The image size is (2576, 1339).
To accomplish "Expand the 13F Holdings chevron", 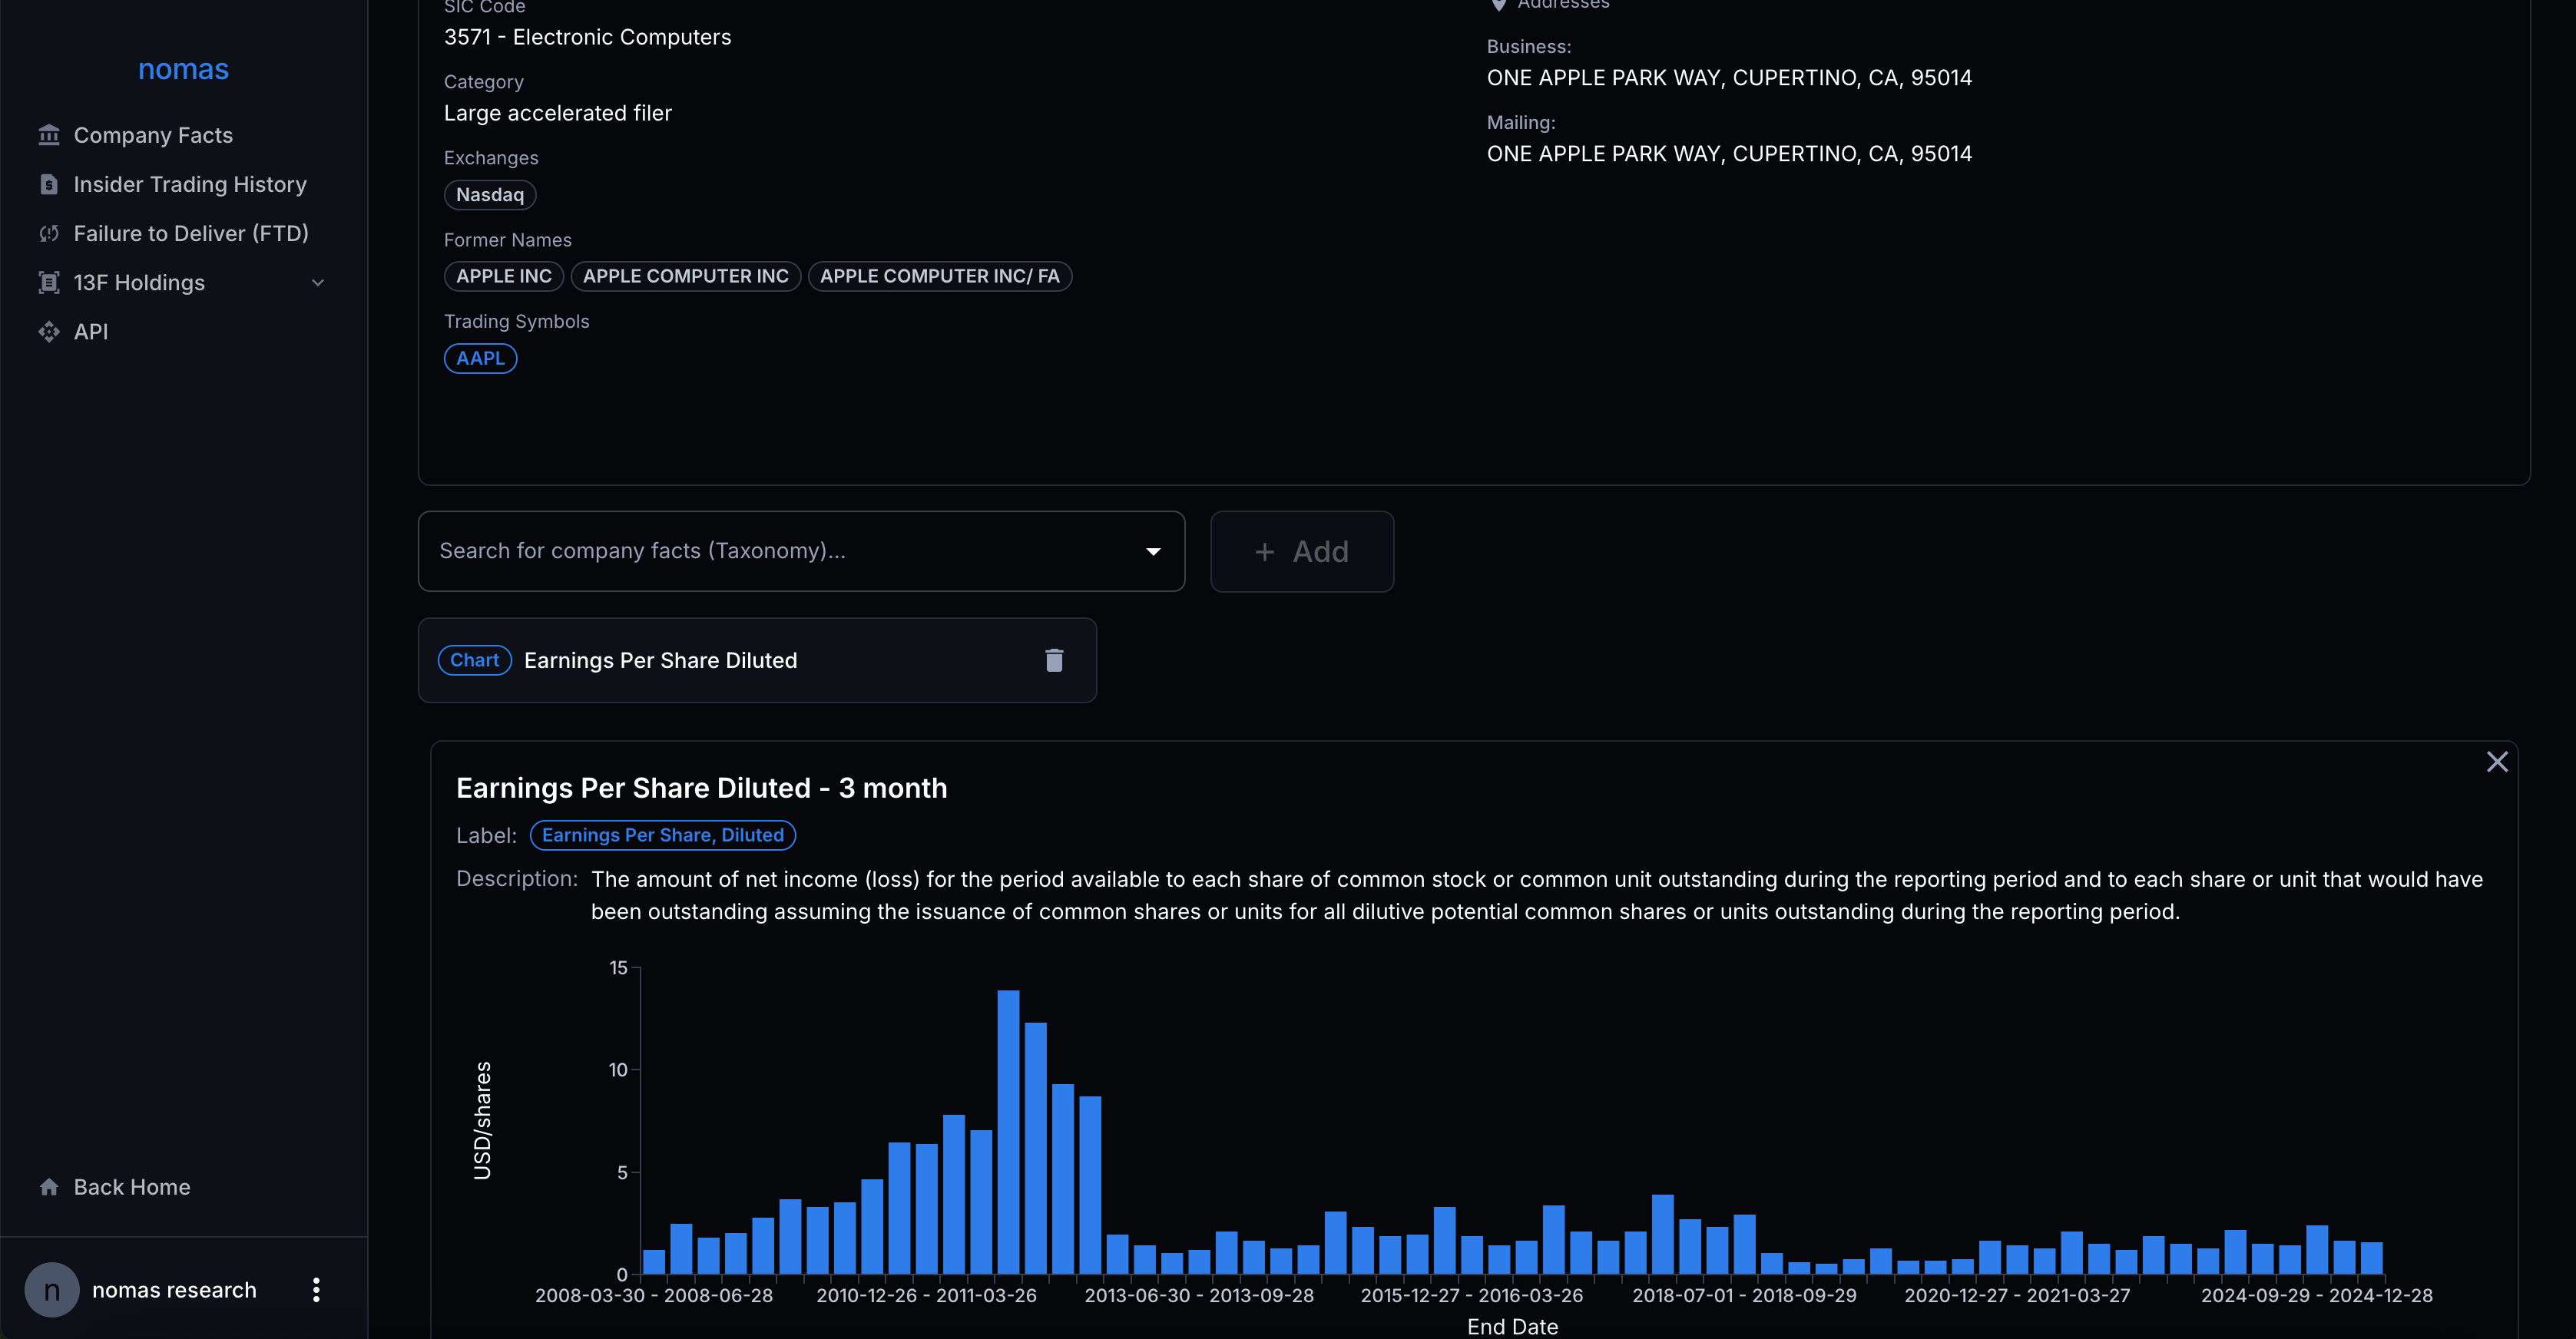I will (x=318, y=283).
